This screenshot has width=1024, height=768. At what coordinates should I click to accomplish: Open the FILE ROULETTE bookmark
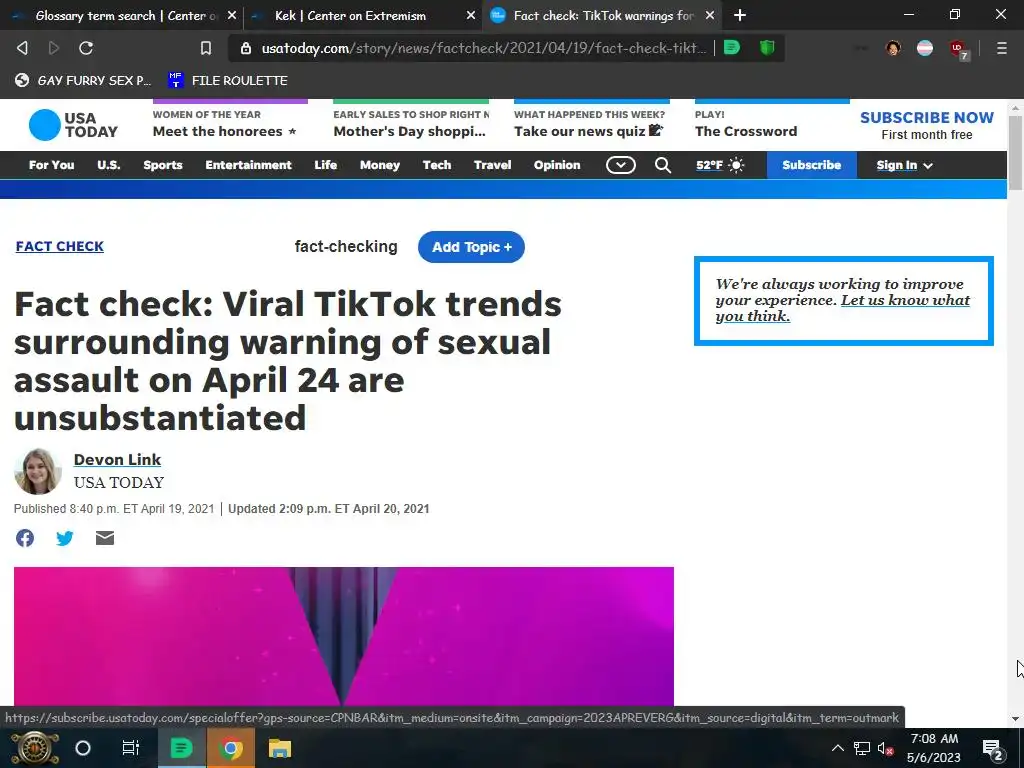pos(228,80)
